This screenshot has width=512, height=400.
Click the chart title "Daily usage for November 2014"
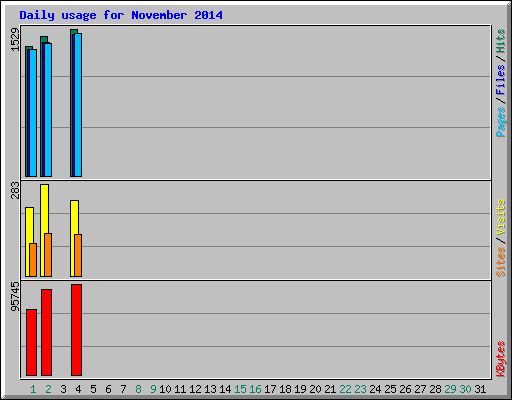click(121, 15)
